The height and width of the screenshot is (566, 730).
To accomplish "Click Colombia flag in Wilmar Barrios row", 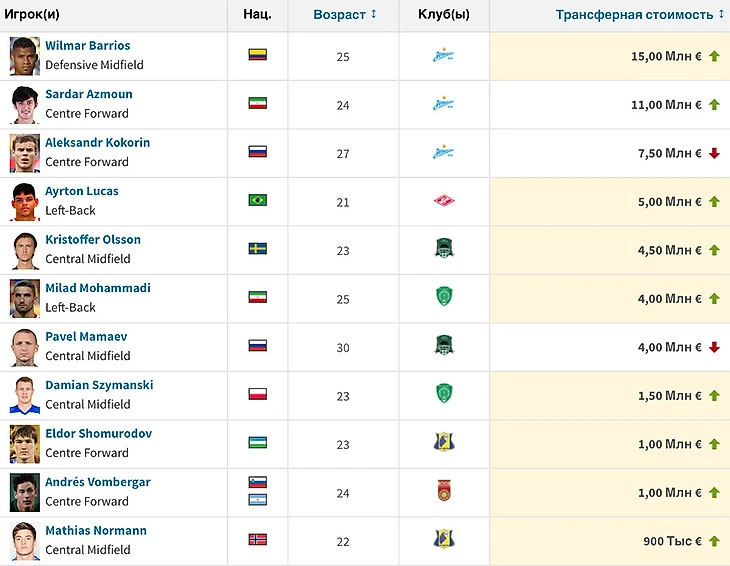I will 257,56.
